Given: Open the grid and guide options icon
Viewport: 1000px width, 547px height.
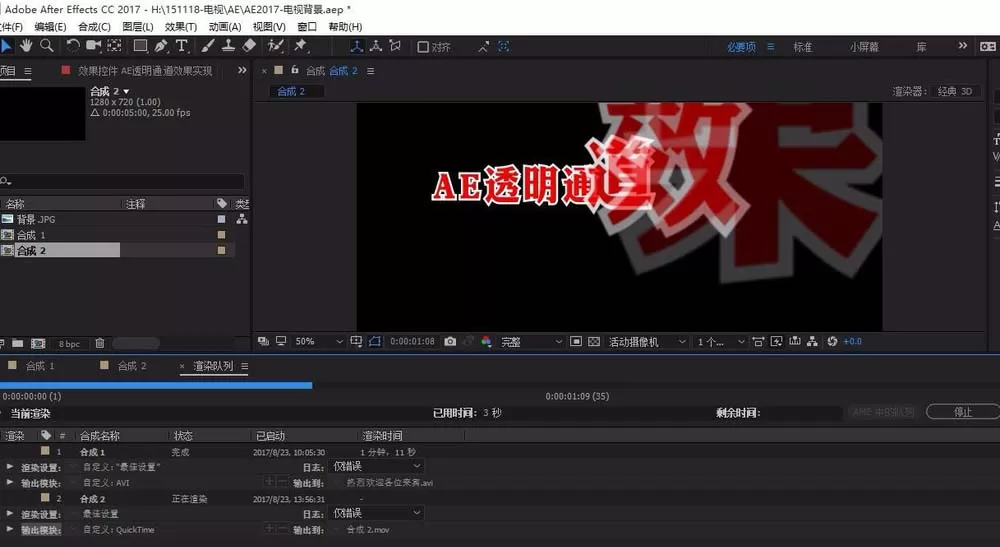Looking at the screenshot, I should [x=357, y=342].
